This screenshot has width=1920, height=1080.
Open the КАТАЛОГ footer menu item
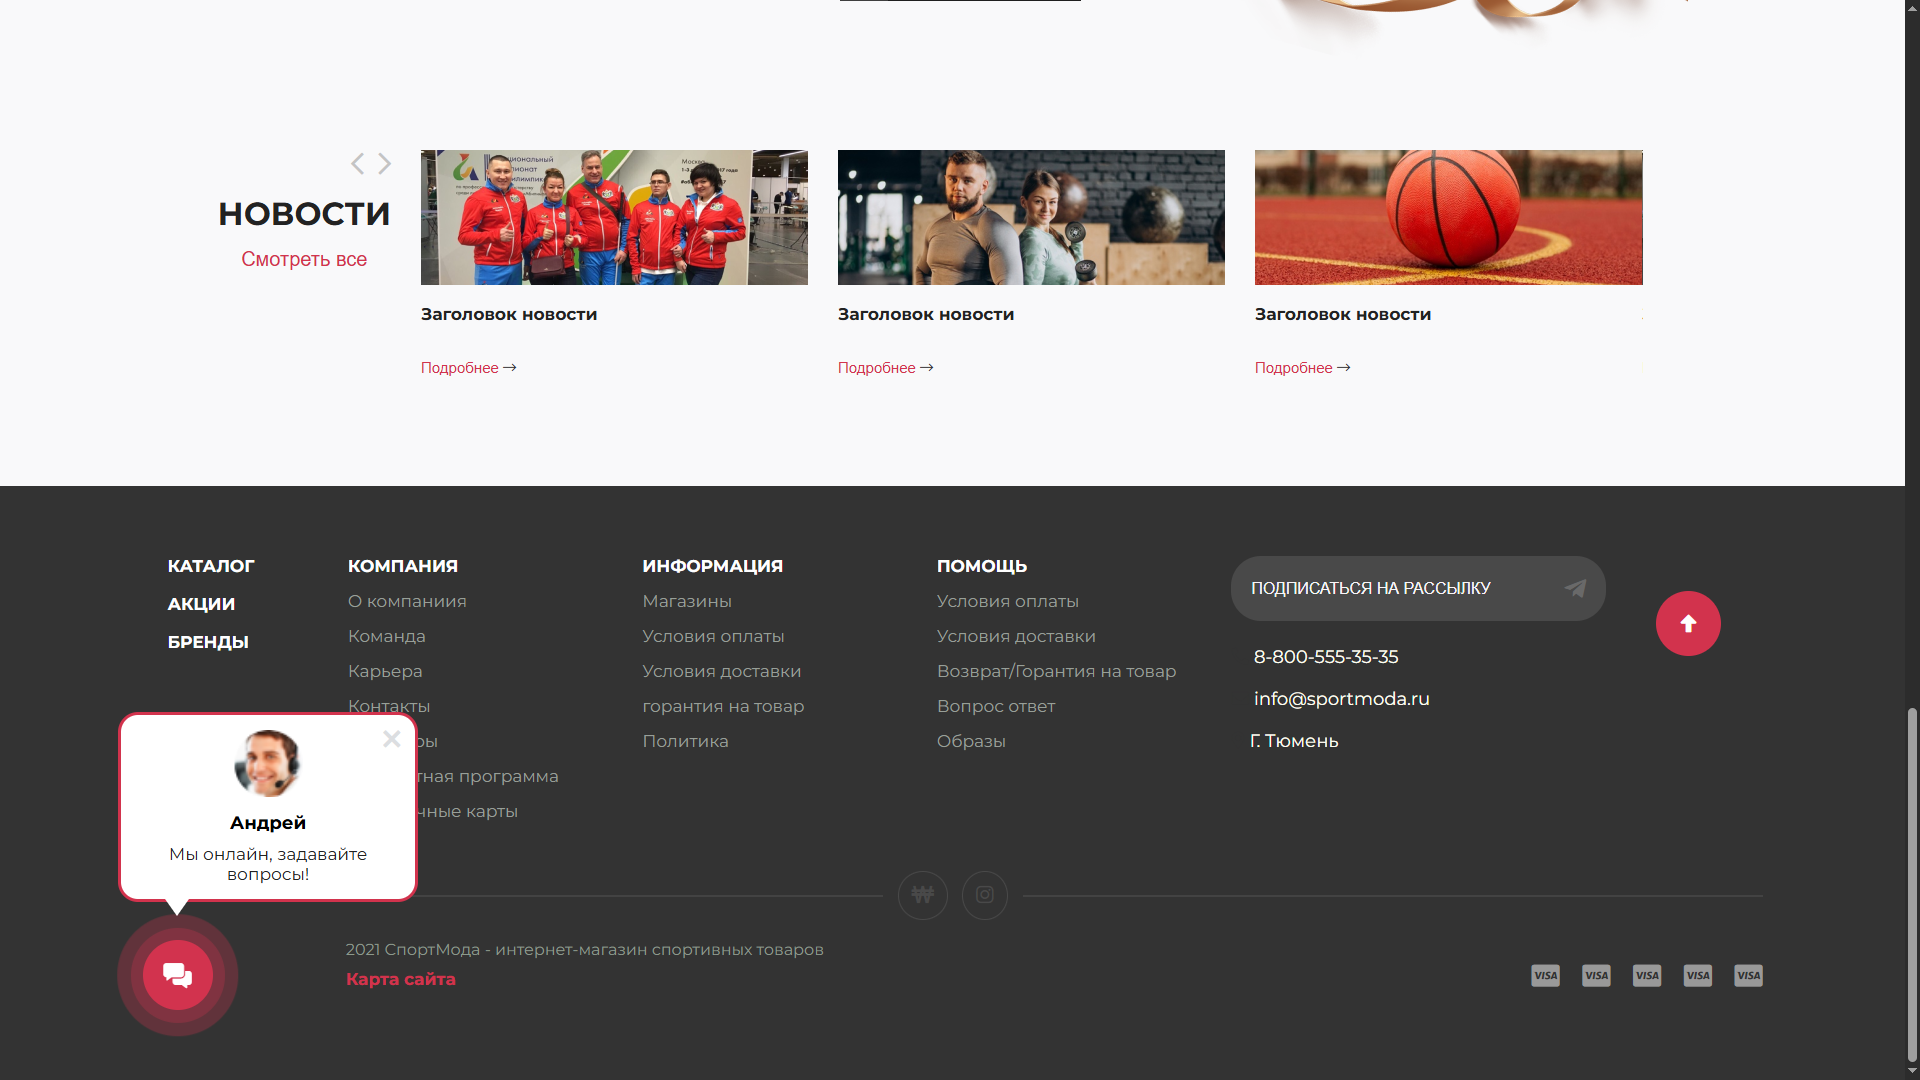click(x=211, y=566)
